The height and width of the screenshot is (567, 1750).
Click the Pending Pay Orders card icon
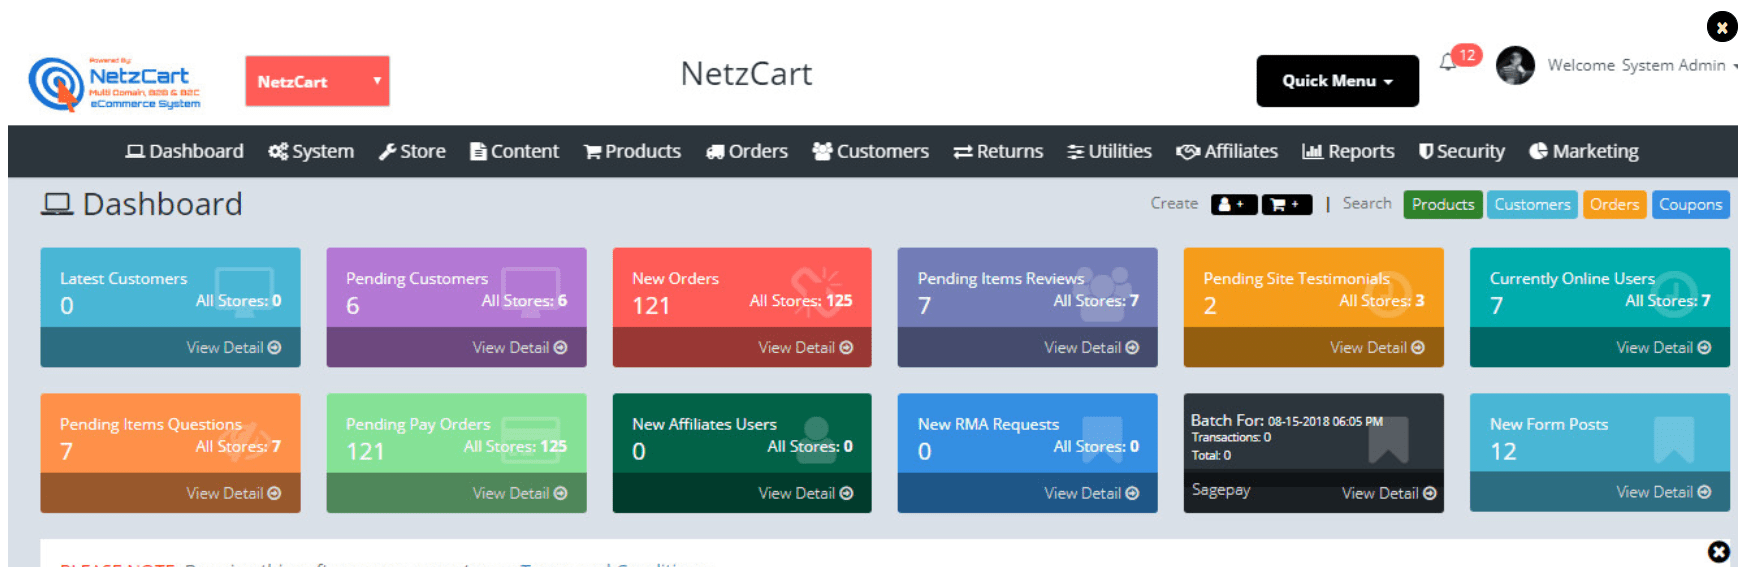[x=530, y=440]
